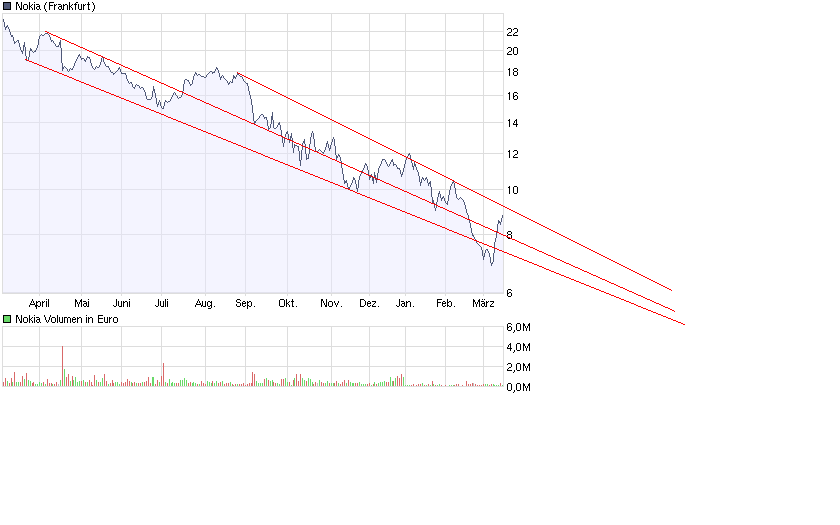840x525 pixels.
Task: Click the tallest red volume spike in April
Action: point(62,366)
